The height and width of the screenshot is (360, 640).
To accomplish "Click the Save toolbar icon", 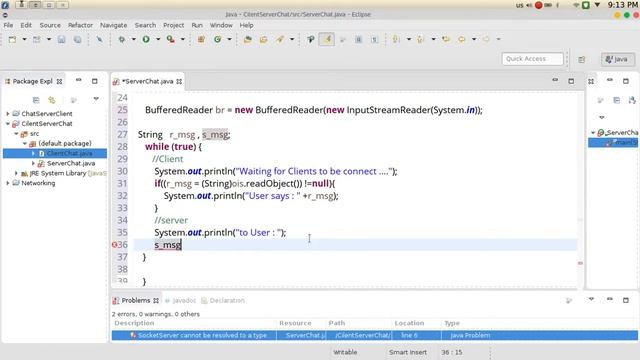I will click(61, 40).
